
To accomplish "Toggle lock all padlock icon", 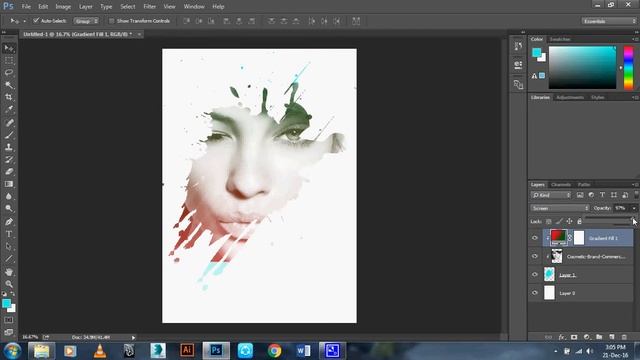I will [x=579, y=221].
